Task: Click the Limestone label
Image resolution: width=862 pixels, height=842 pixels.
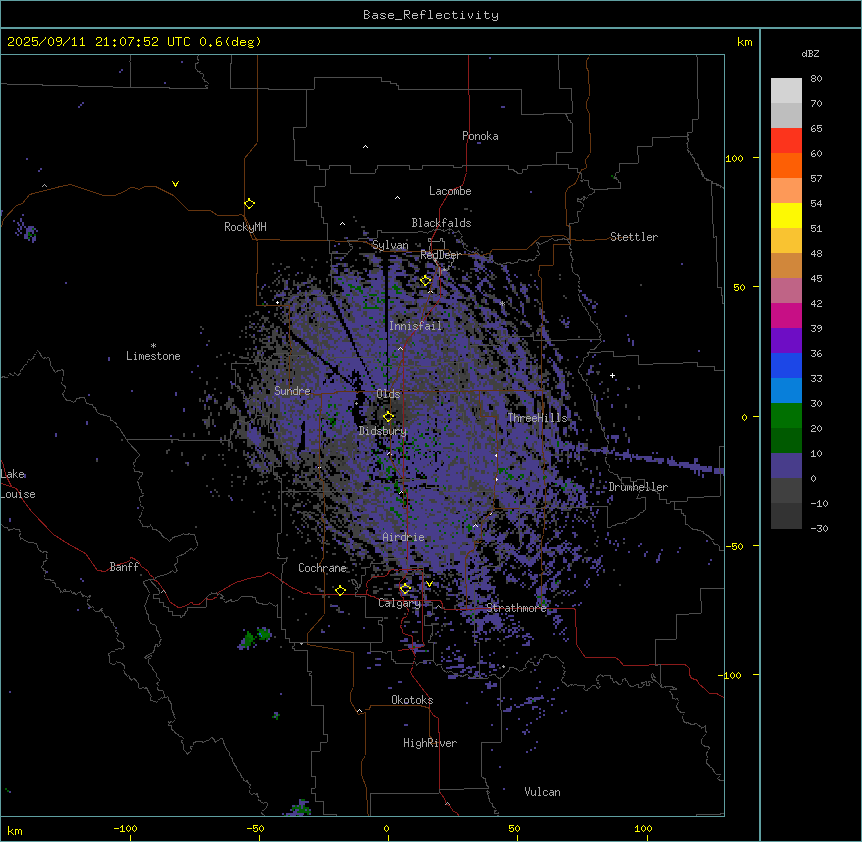Action: [153, 356]
